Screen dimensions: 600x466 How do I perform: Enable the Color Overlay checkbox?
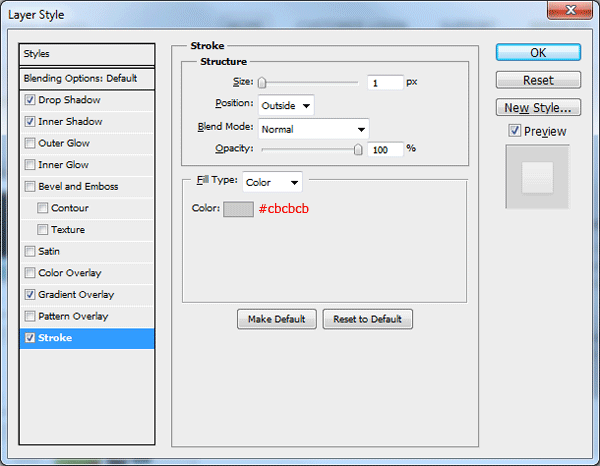(30, 273)
